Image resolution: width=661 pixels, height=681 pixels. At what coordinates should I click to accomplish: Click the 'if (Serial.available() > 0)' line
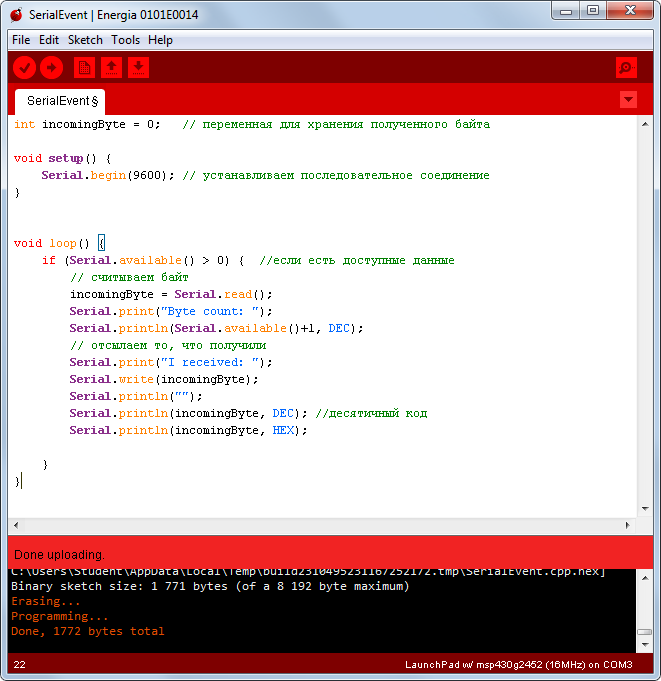[x=143, y=261]
